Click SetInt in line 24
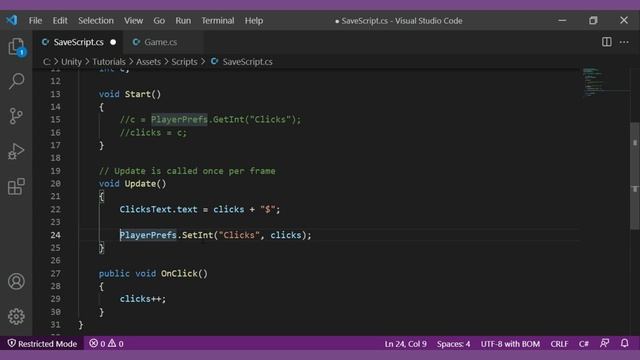The width and height of the screenshot is (640, 360). 198,235
